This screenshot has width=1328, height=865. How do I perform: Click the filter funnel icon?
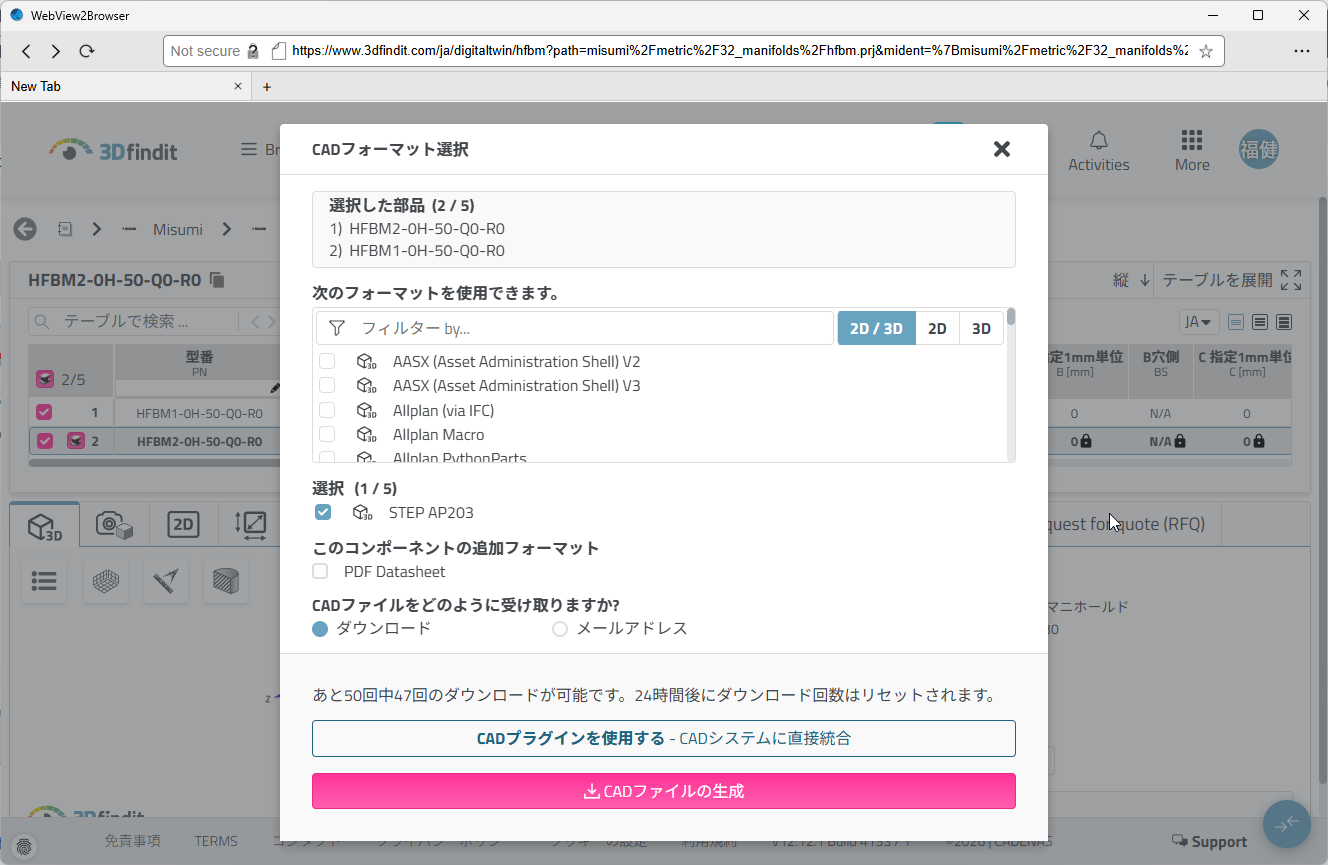337,328
